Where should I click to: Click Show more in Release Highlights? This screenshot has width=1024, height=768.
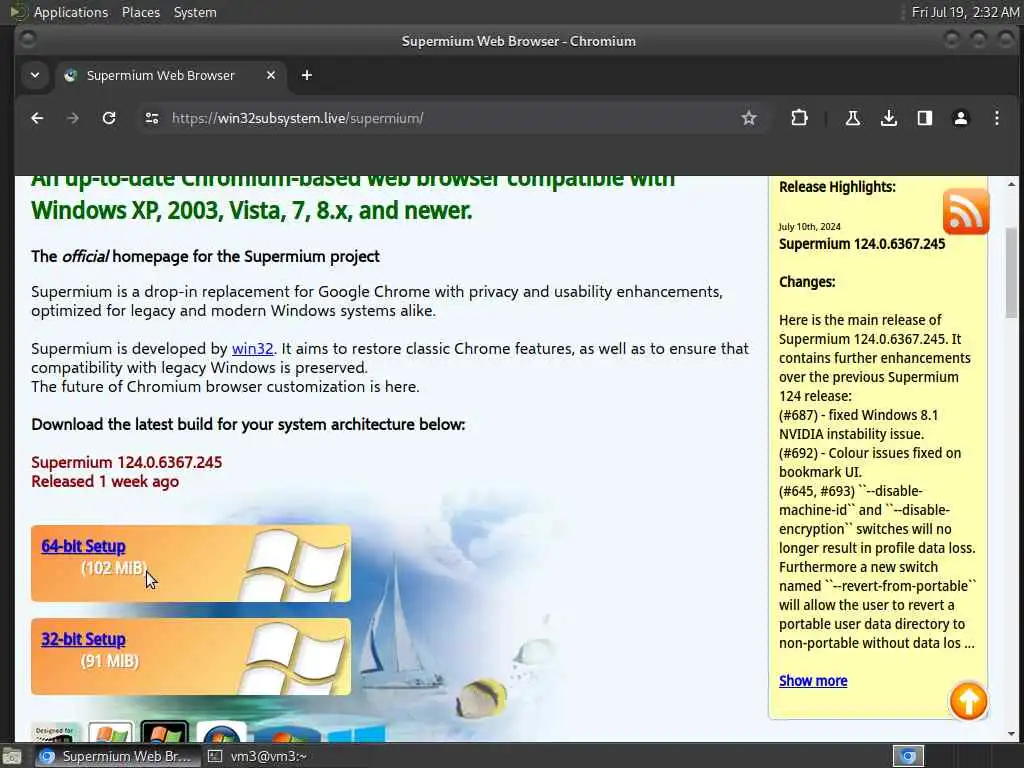813,681
